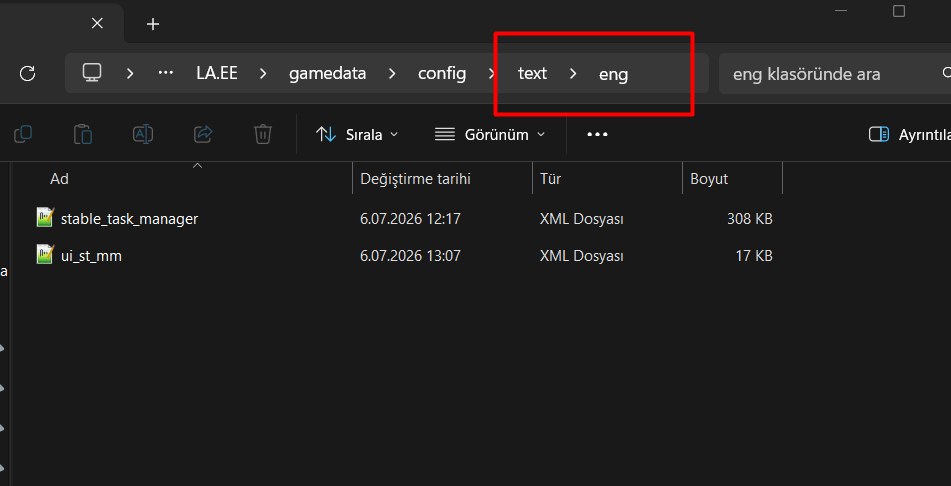The width and height of the screenshot is (951, 486).
Task: Expand chevron after LA.EE breadcrumb
Action: tap(263, 74)
